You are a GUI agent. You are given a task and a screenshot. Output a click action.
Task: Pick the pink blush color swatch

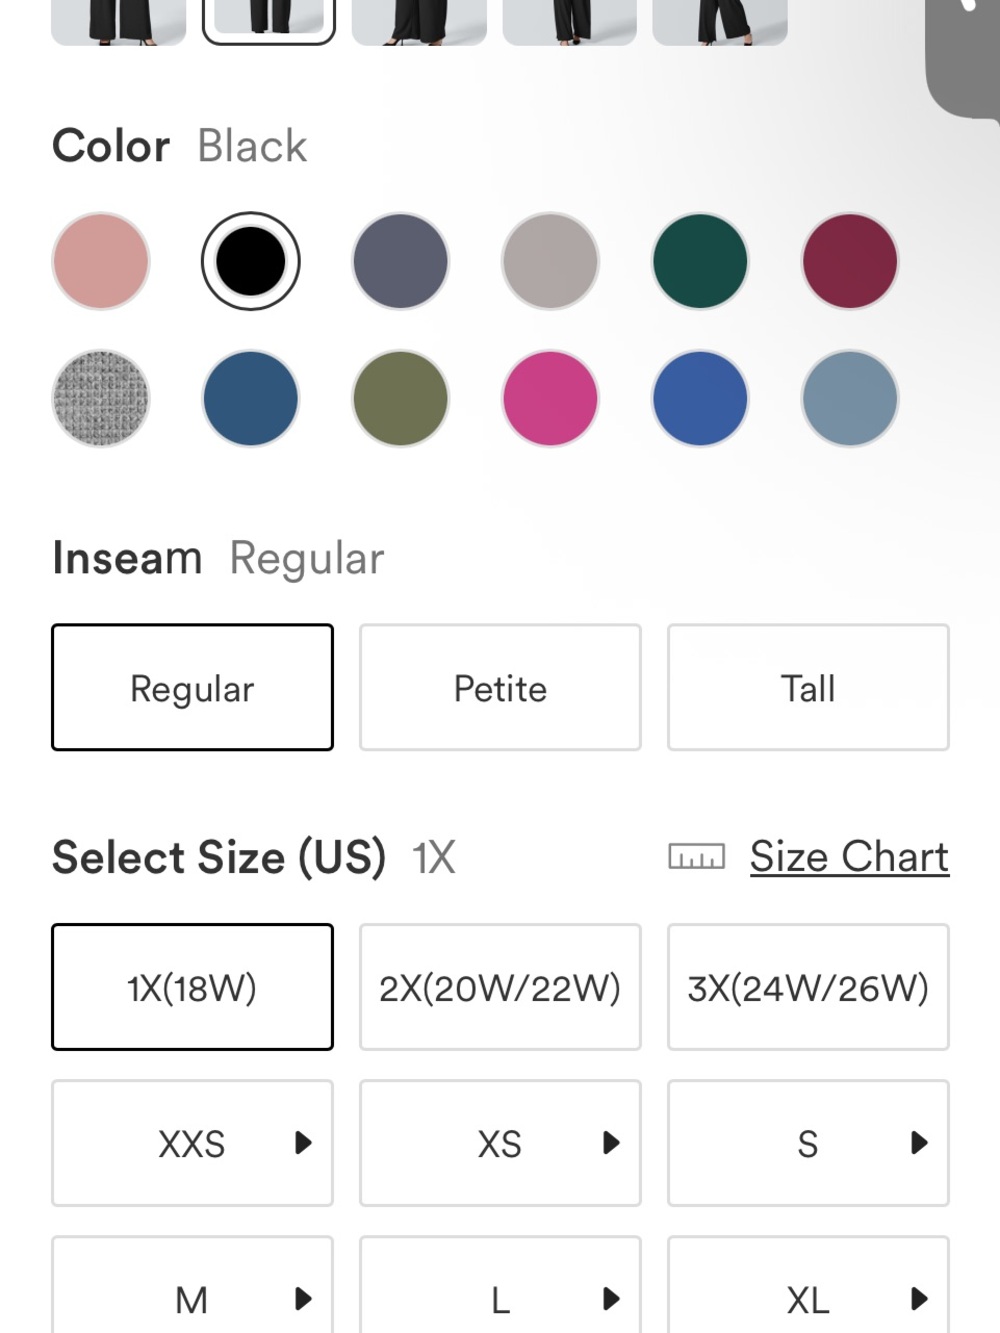[x=101, y=261]
